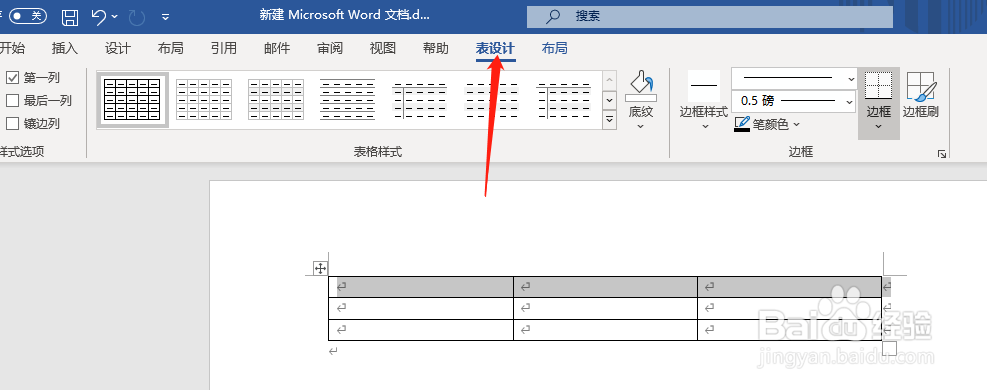Open the 笔颜色 color dropdown arrow
The height and width of the screenshot is (390, 987).
796,125
